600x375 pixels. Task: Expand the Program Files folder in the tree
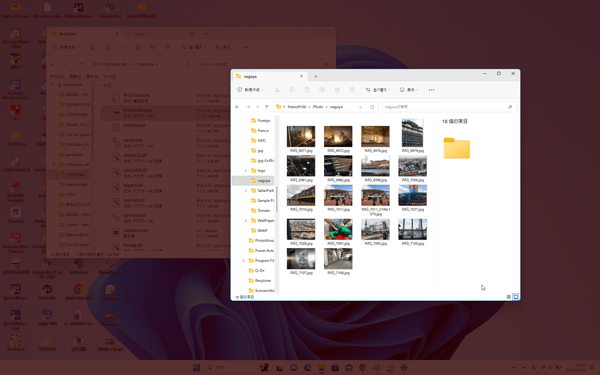tap(243, 260)
